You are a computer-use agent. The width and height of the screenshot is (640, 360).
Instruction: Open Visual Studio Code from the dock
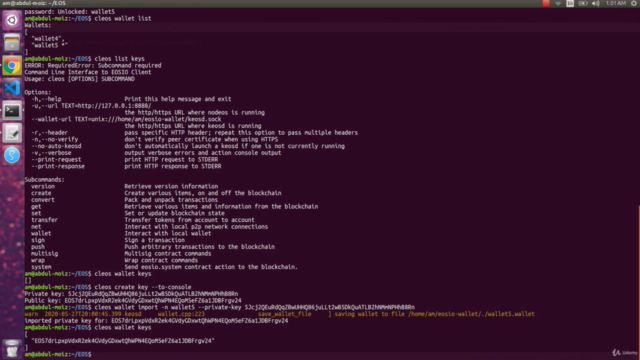[x=12, y=88]
